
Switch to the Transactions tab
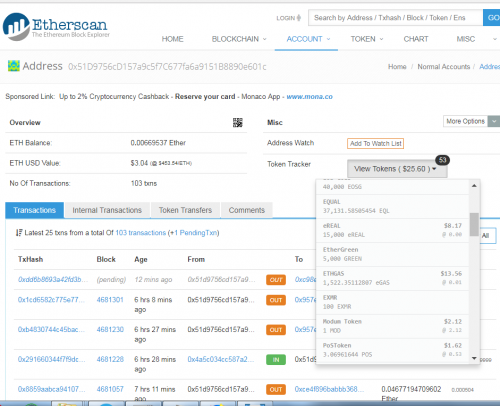click(x=34, y=210)
